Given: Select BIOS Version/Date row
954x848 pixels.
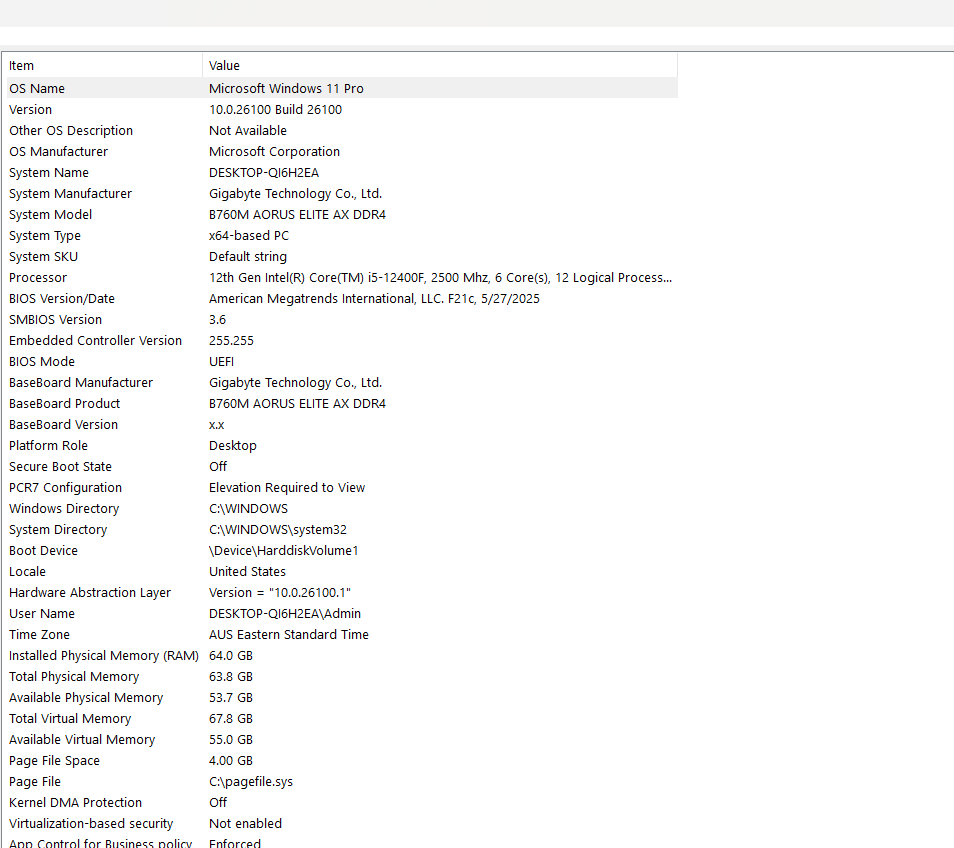Looking at the screenshot, I should (x=342, y=298).
